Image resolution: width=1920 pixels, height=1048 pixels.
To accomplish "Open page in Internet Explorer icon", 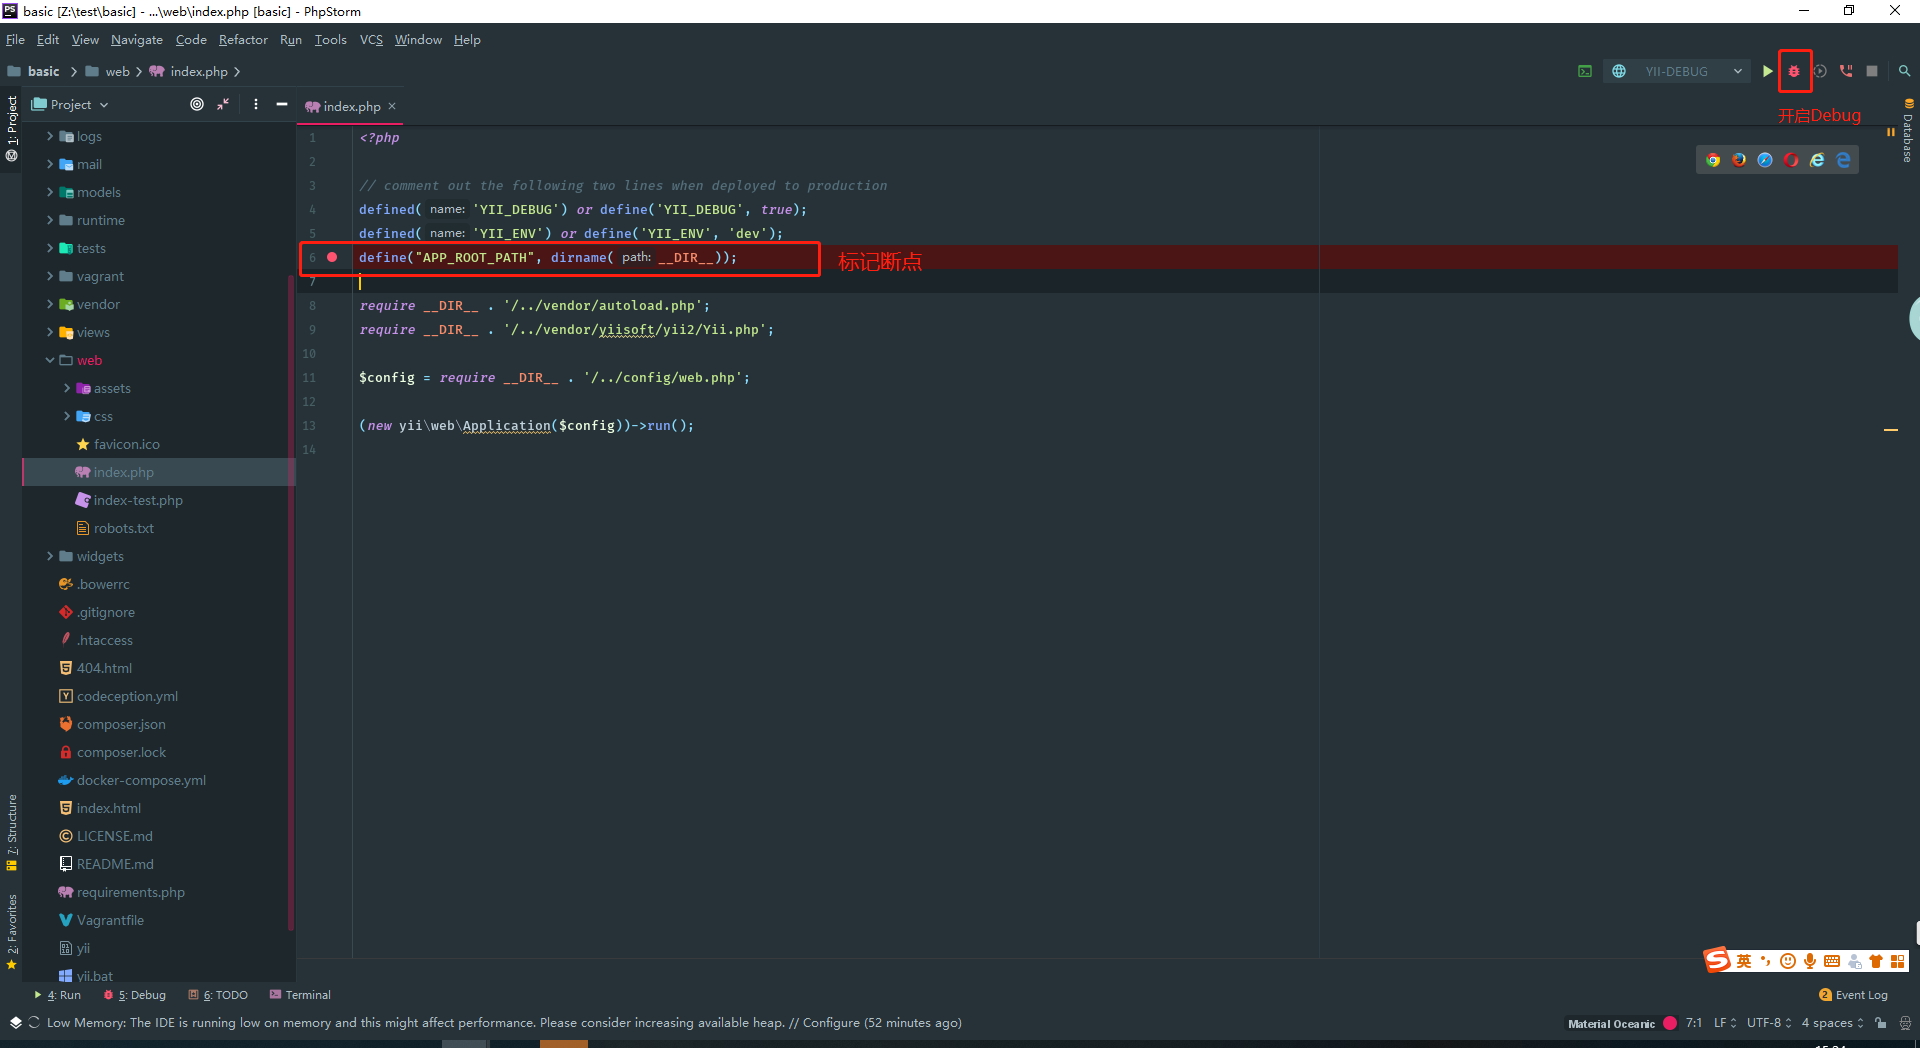I will point(1817,160).
